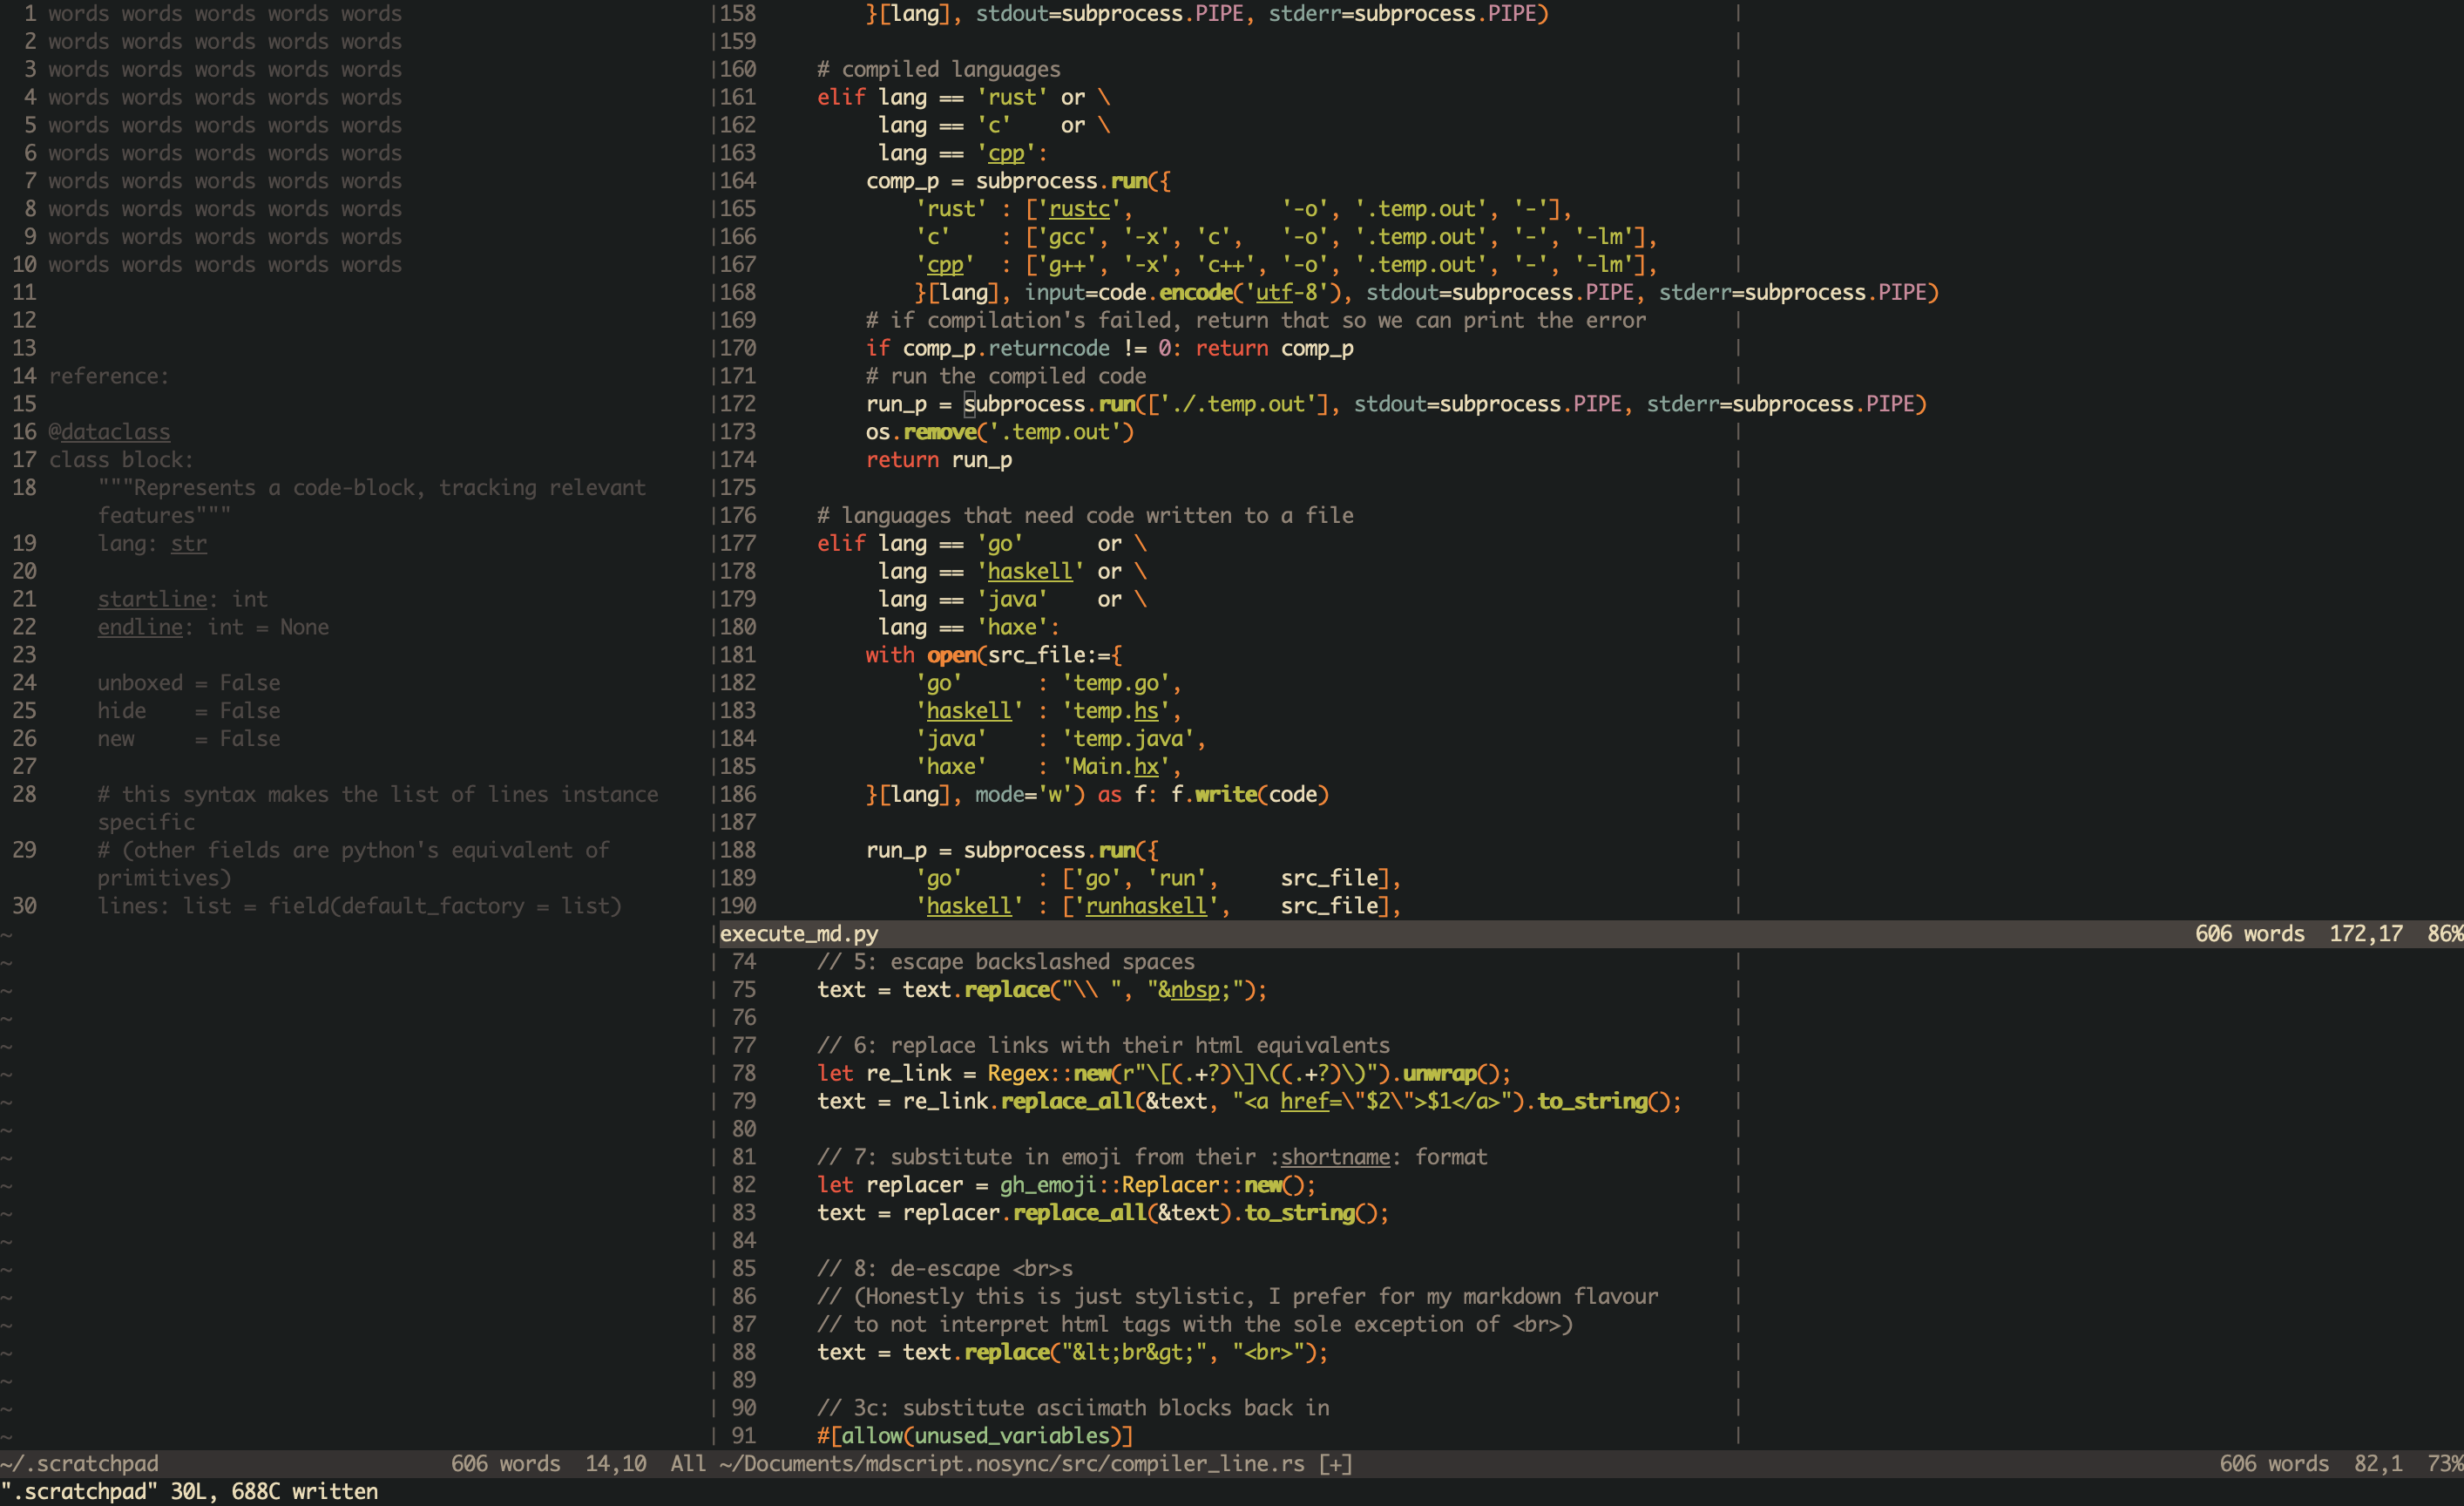
Task: Click 'runhaskell' string on line 190
Action: [x=1146, y=906]
